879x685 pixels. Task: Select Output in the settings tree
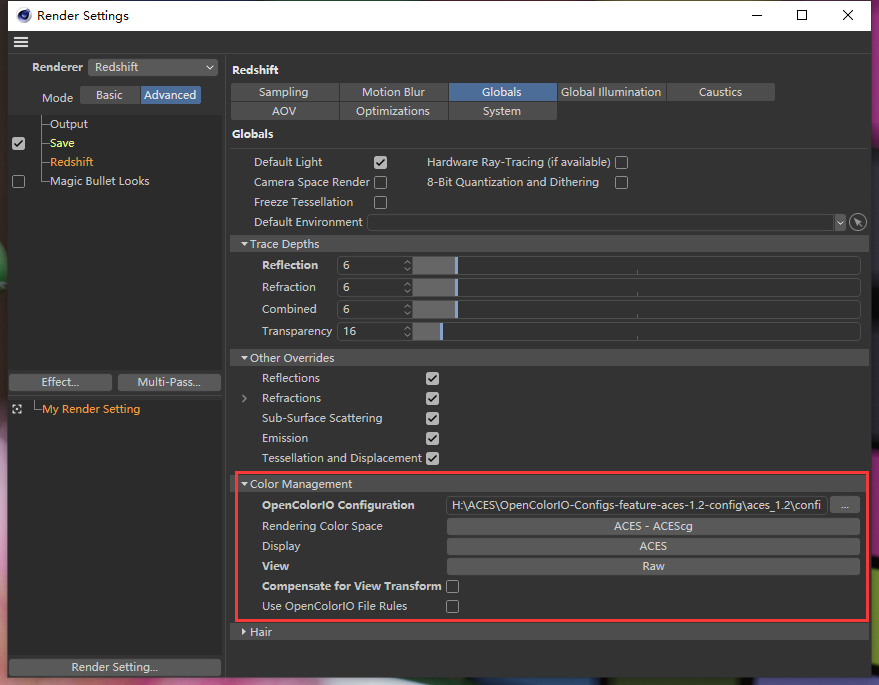[x=68, y=124]
